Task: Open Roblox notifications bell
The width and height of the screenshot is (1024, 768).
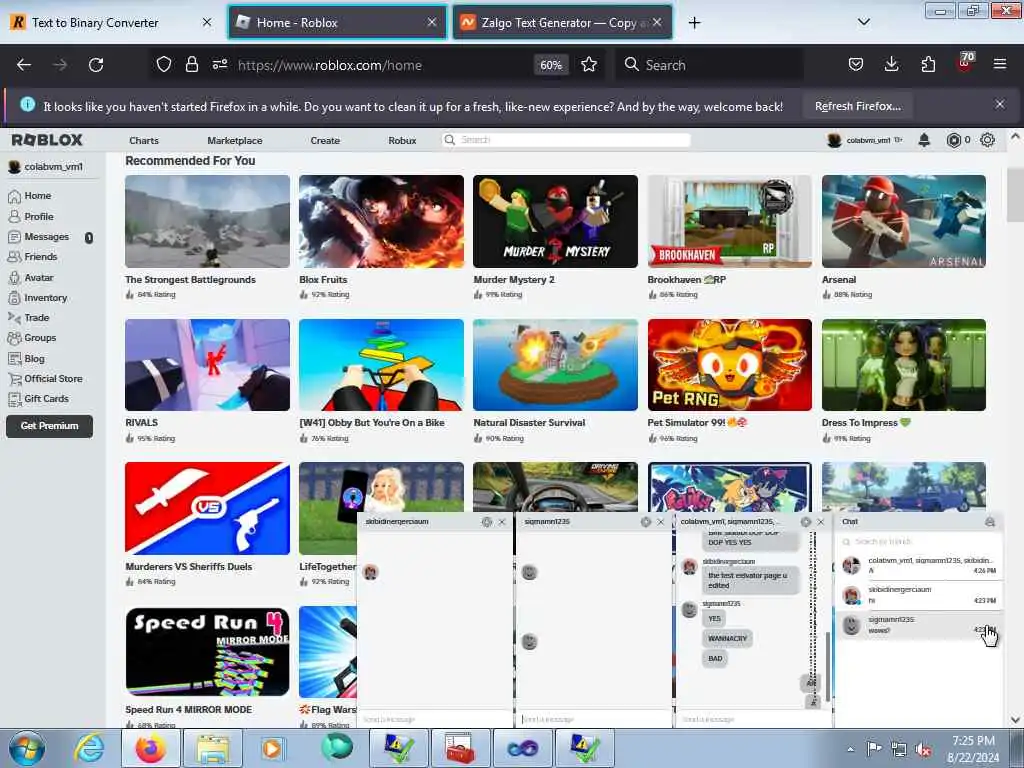Action: click(924, 140)
